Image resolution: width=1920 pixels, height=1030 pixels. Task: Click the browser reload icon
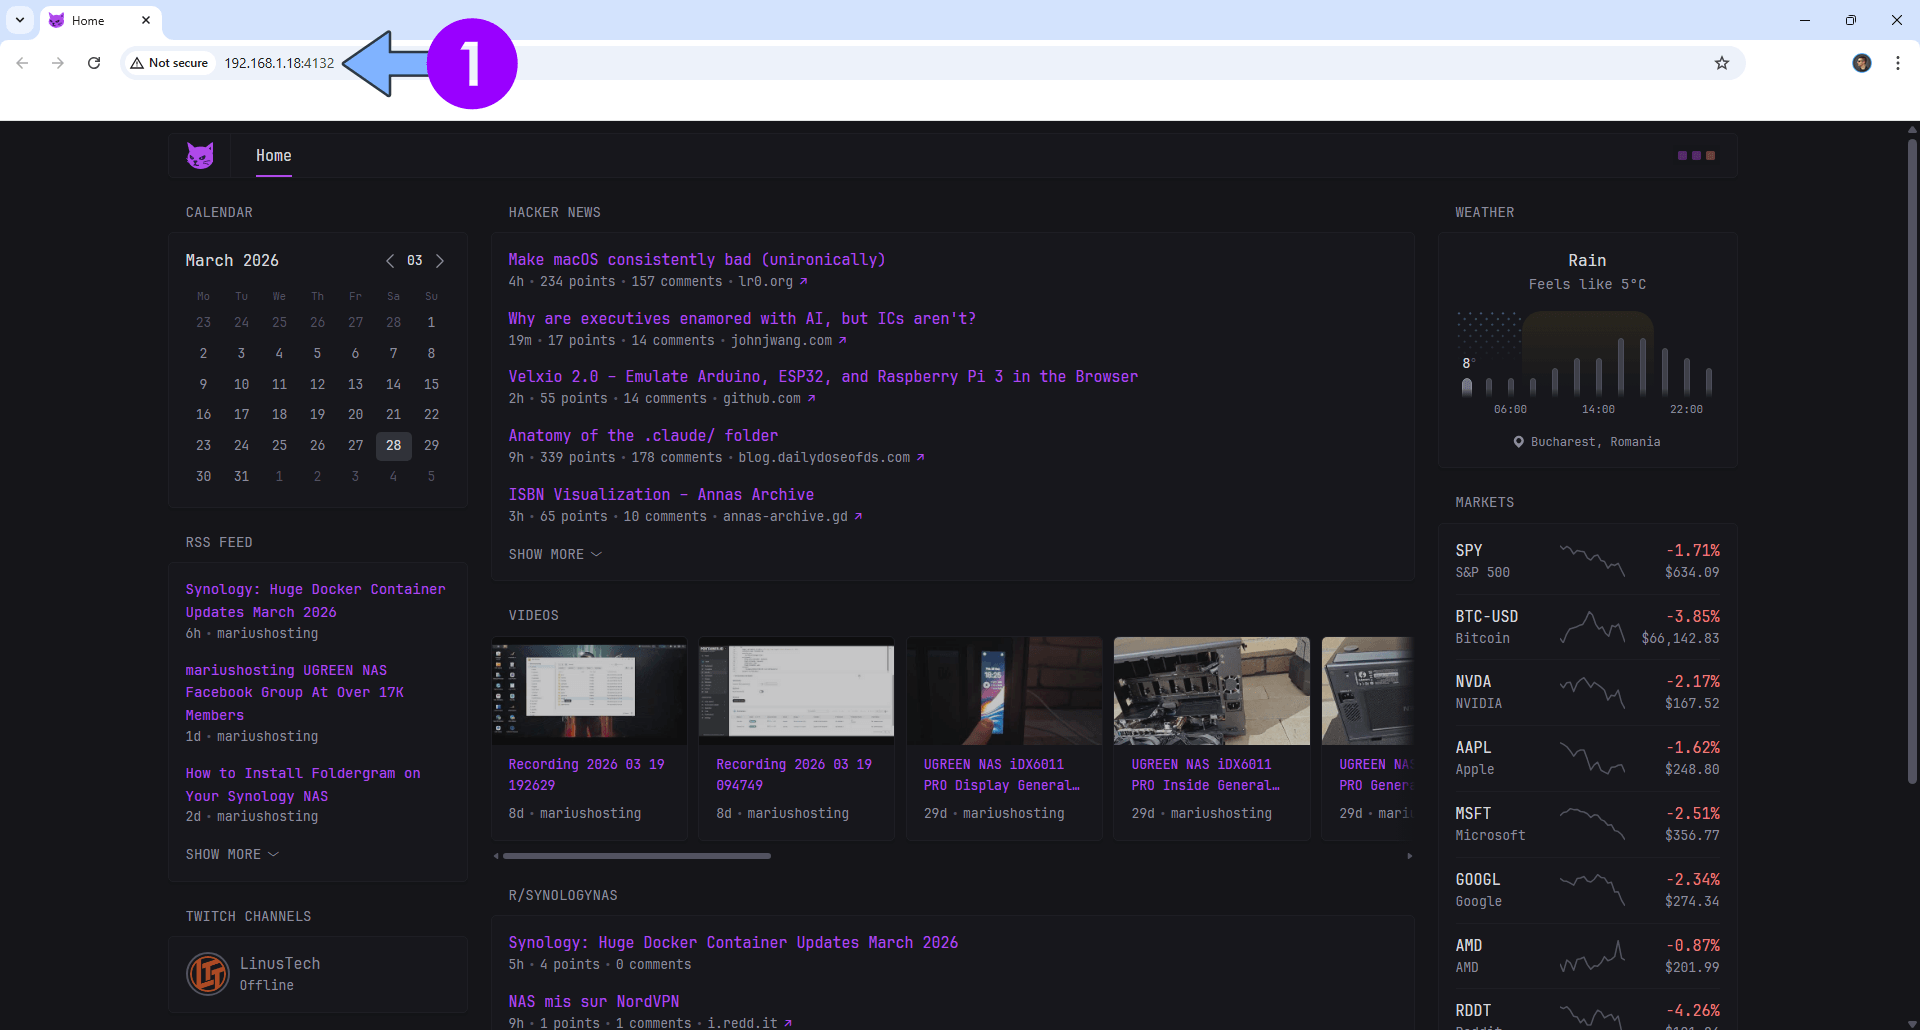tap(94, 63)
